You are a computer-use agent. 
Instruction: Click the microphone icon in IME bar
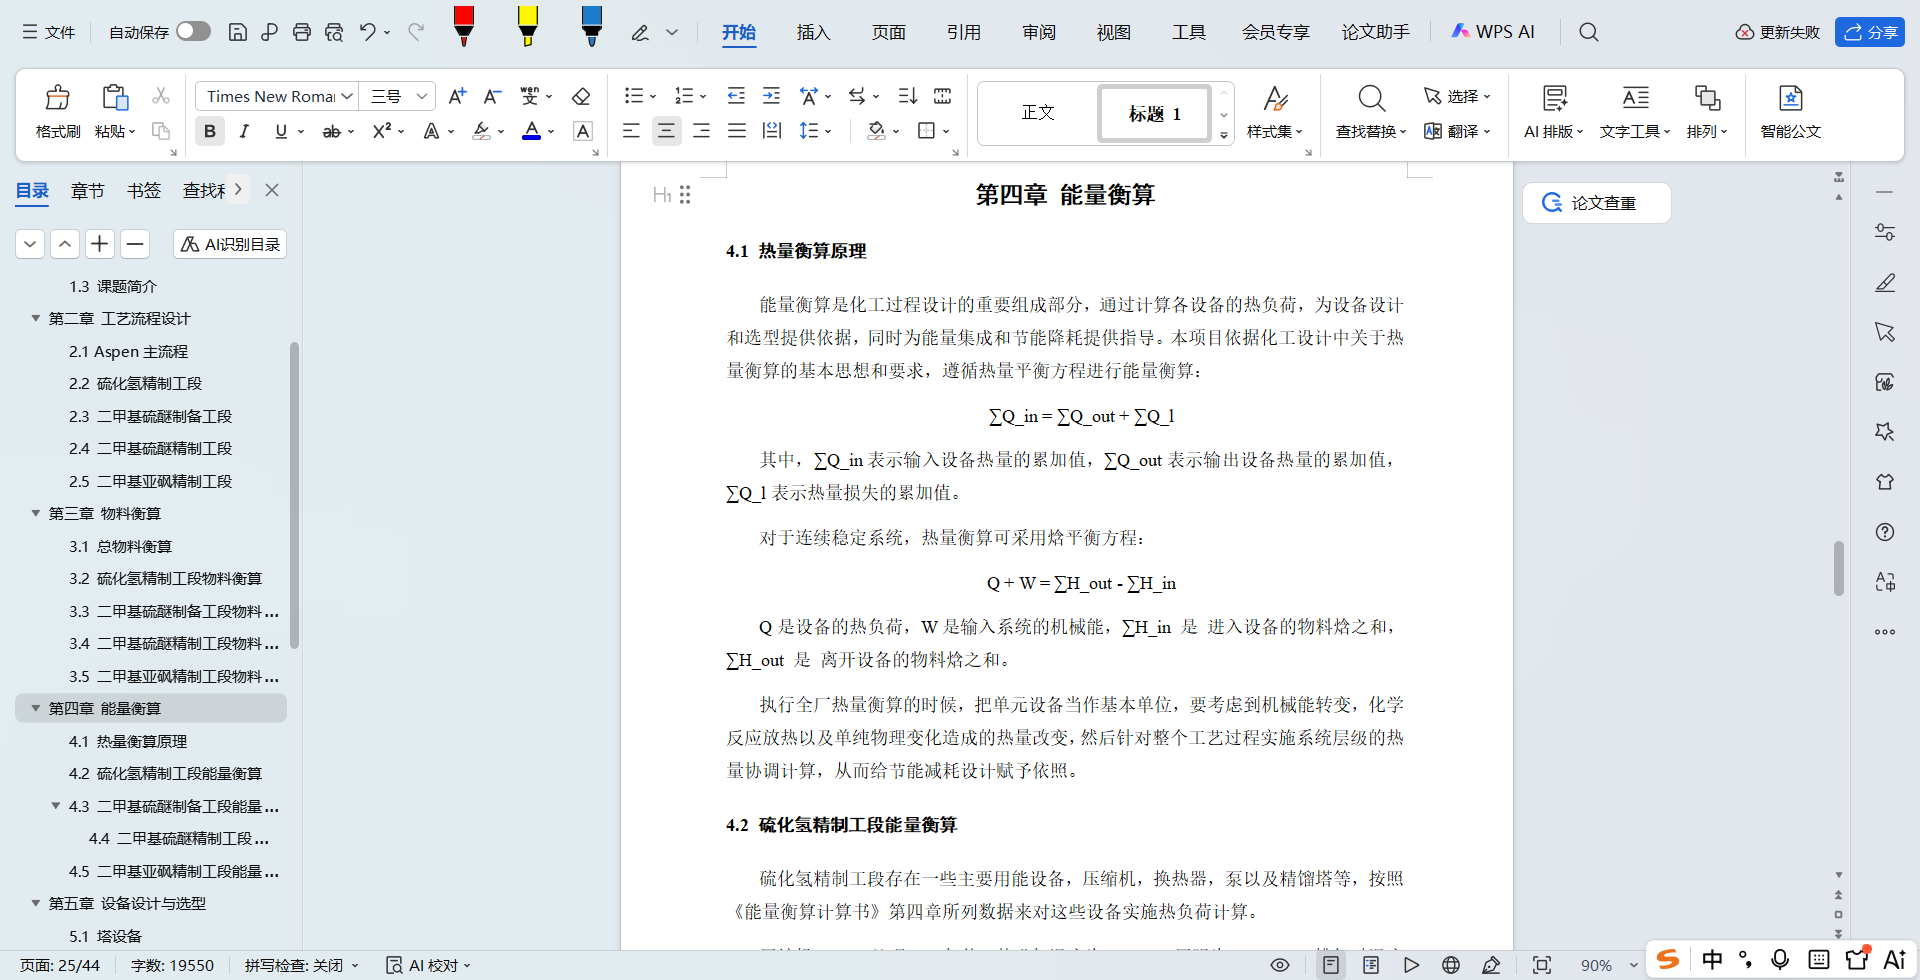(x=1780, y=960)
